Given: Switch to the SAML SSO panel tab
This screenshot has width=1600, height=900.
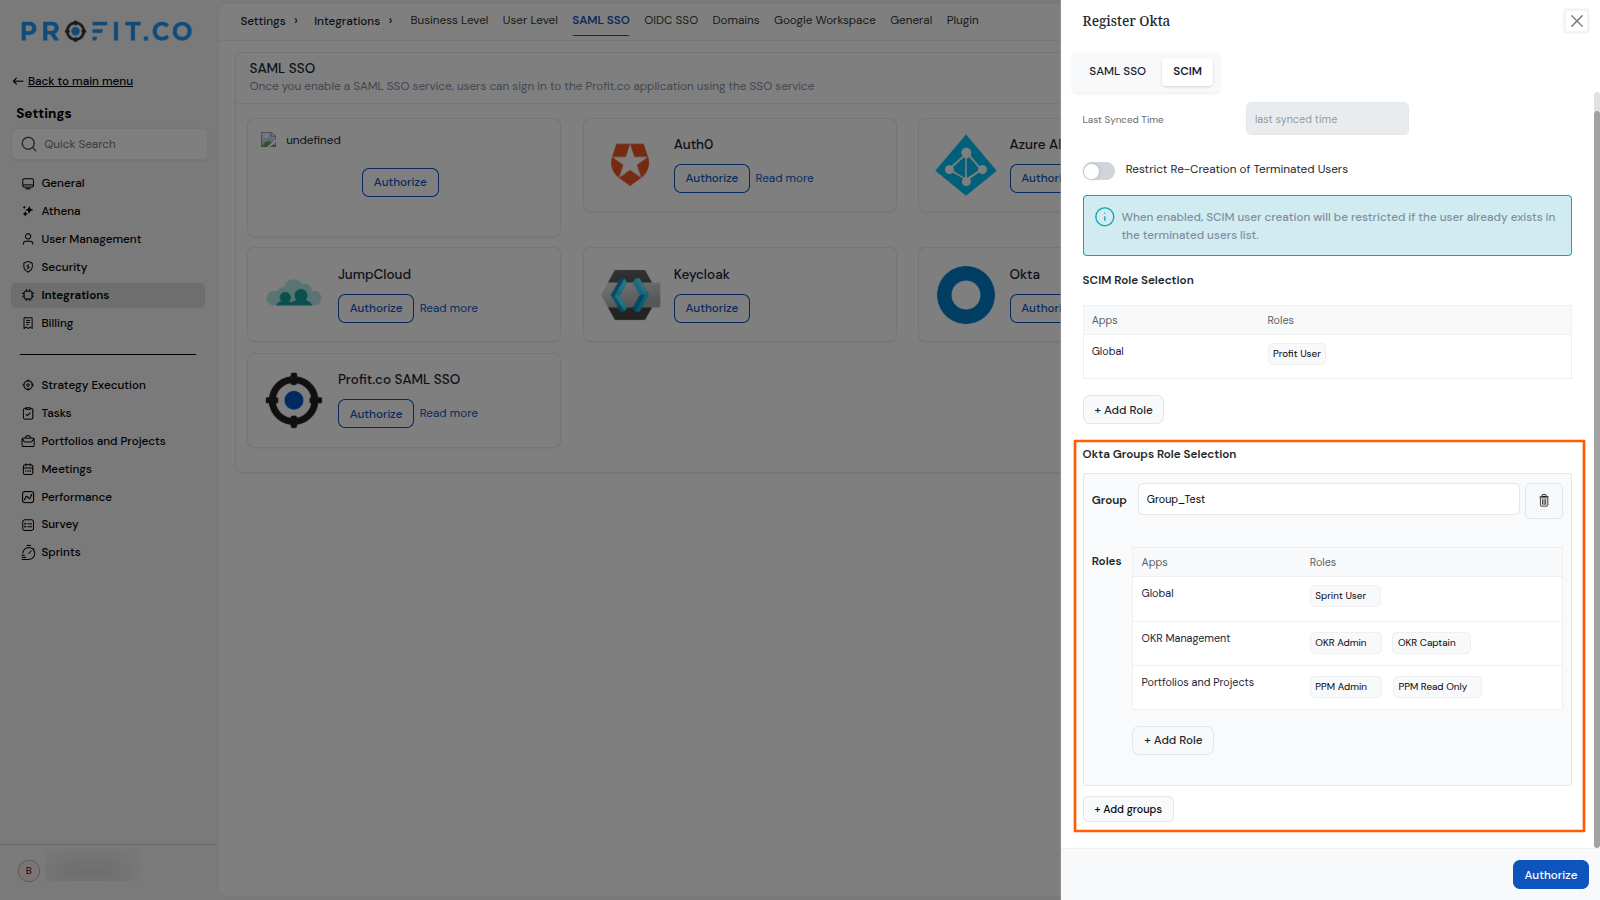Looking at the screenshot, I should [x=1117, y=72].
